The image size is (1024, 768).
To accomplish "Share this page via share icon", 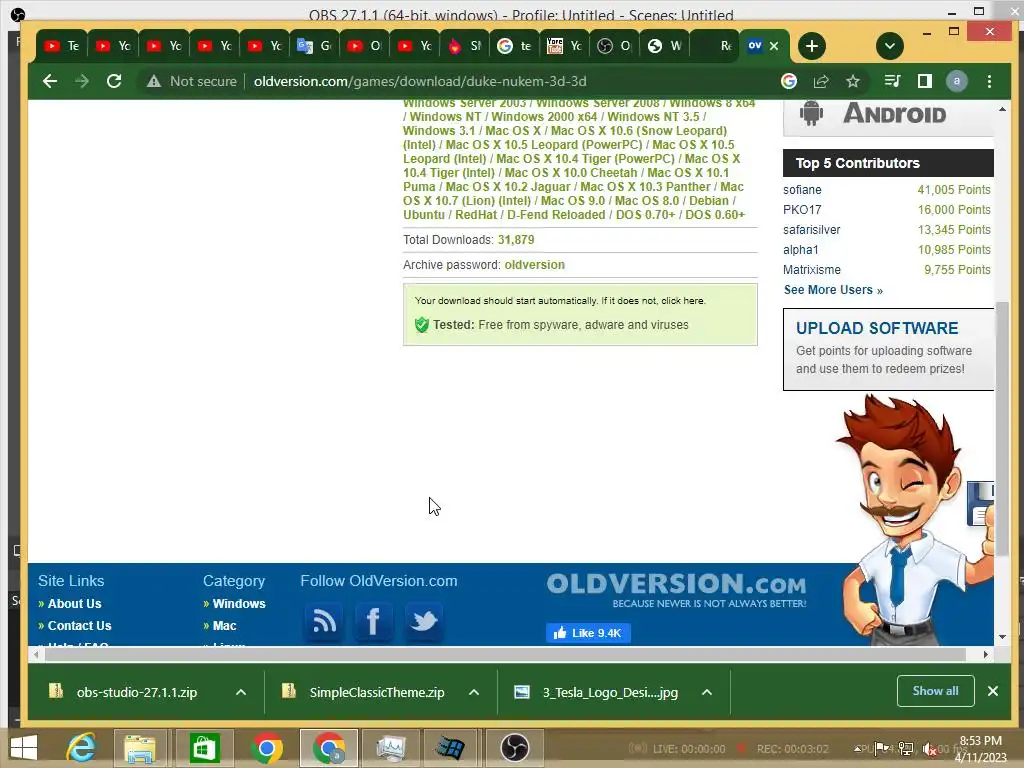I will coord(821,81).
